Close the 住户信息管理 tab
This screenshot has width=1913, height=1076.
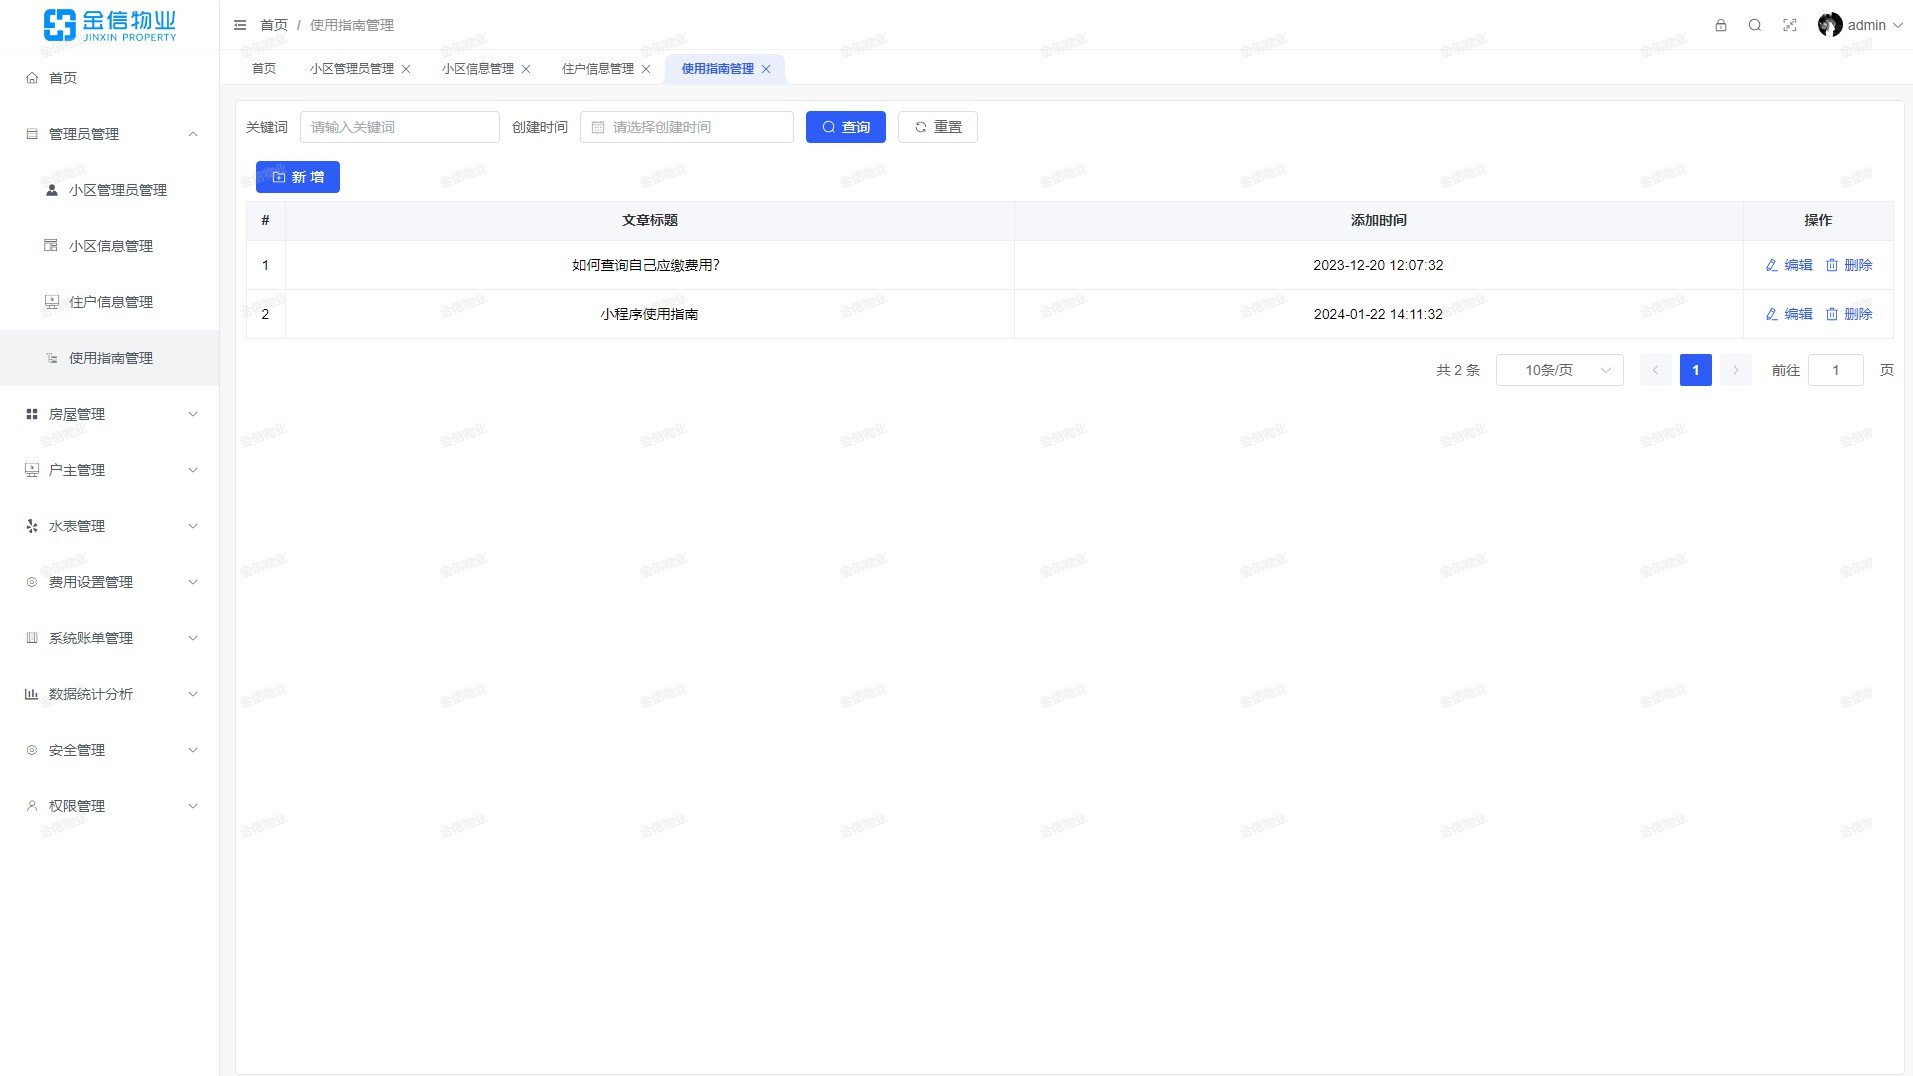[646, 69]
